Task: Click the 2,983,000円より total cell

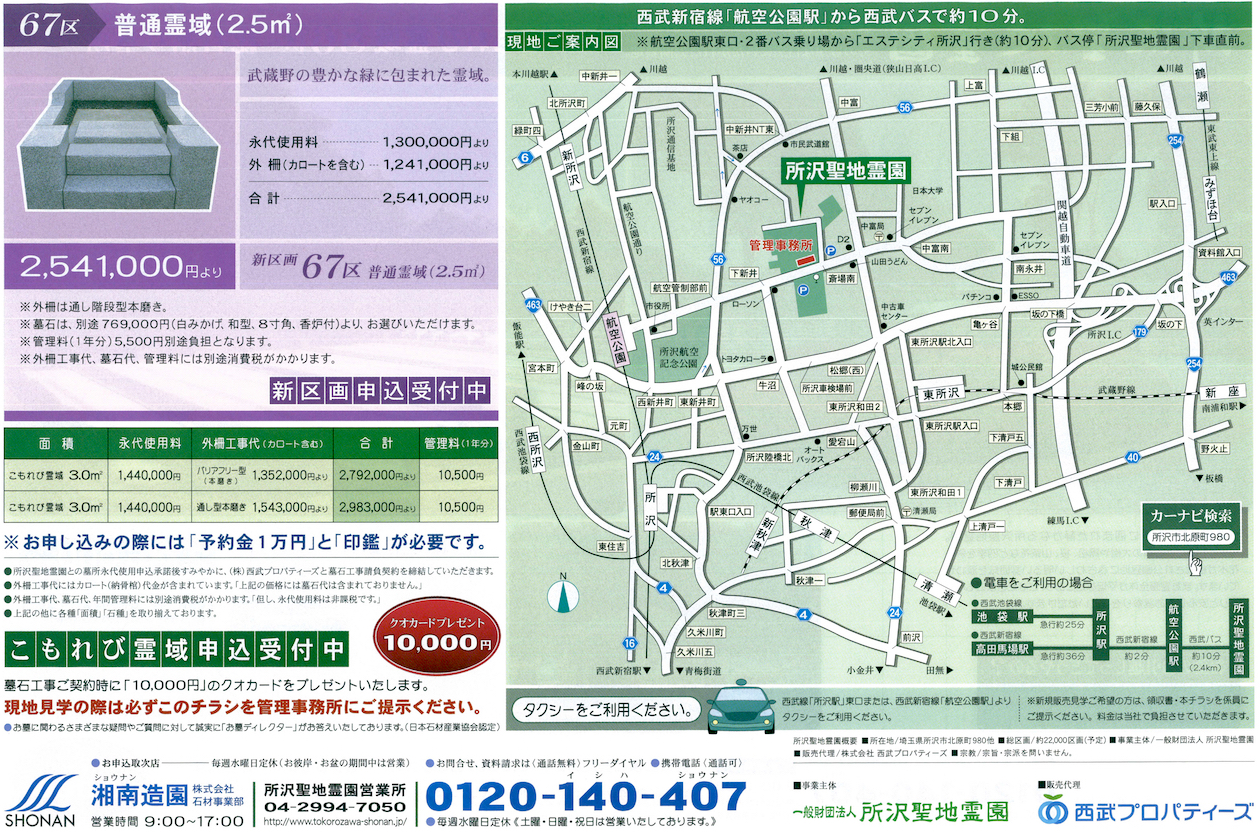Action: (x=376, y=508)
